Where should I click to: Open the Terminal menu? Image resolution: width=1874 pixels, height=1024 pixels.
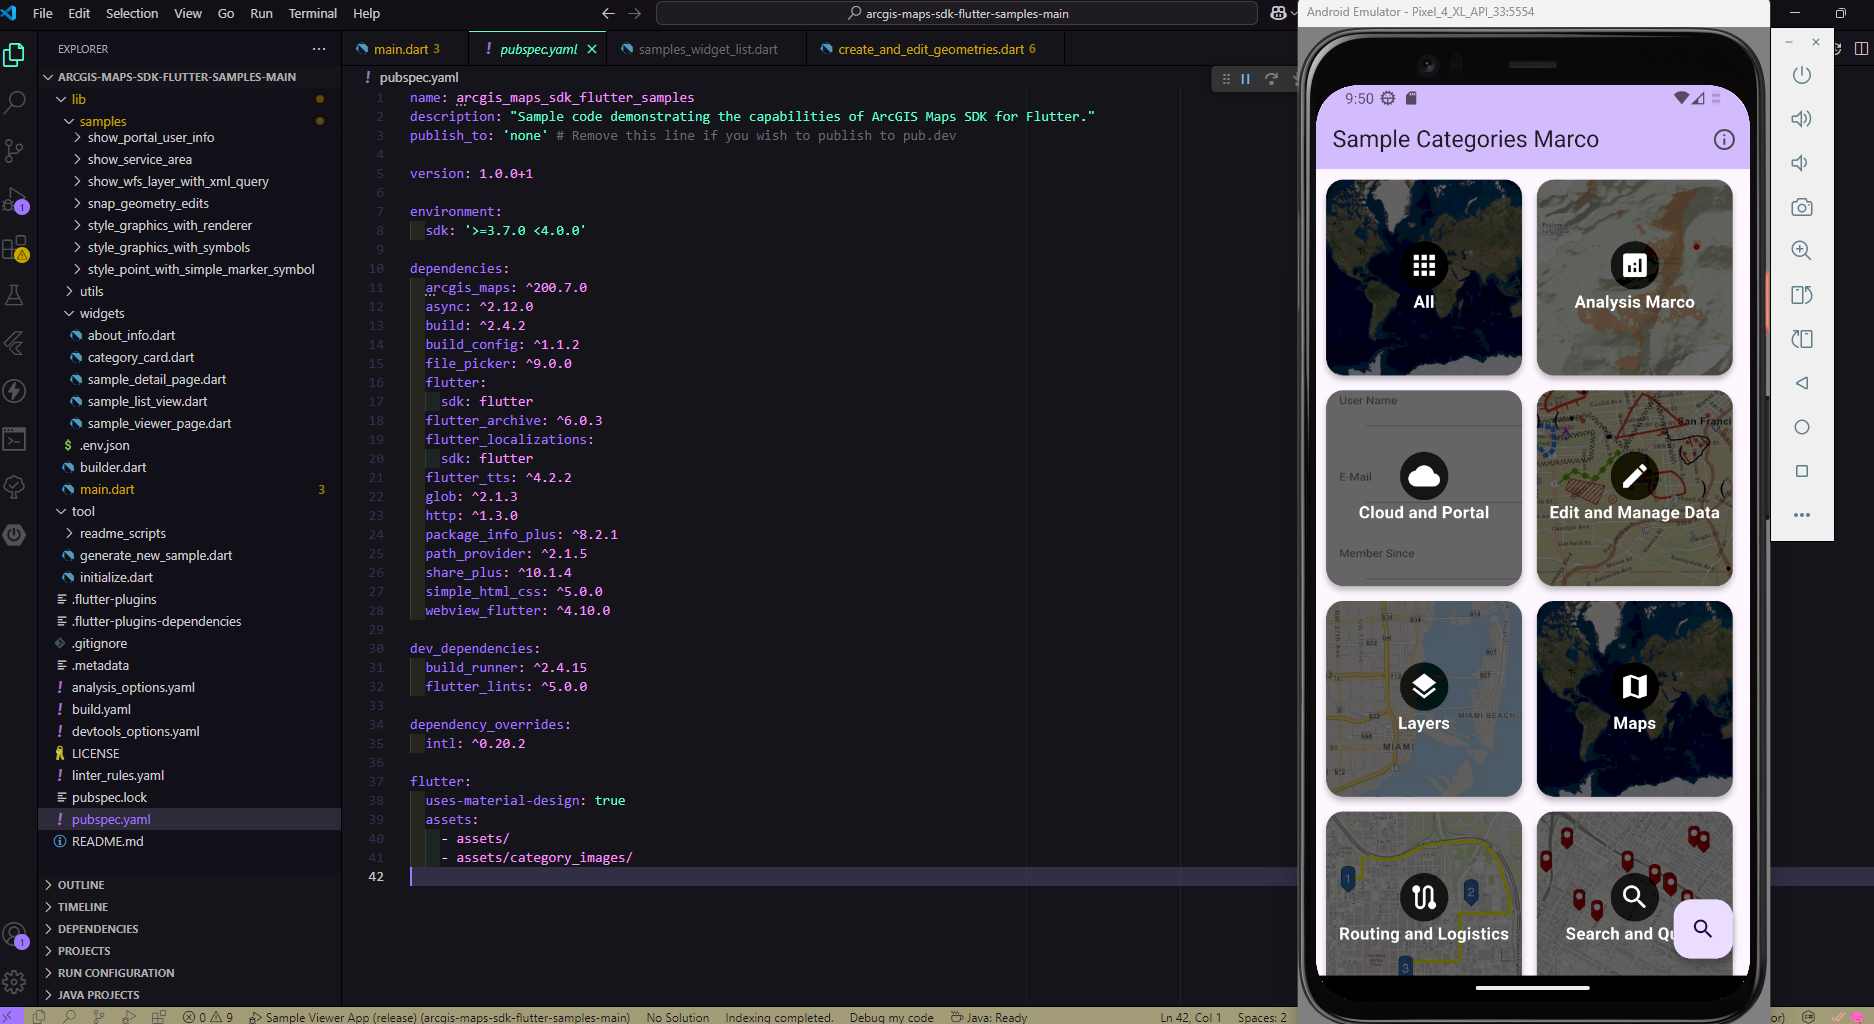312,13
